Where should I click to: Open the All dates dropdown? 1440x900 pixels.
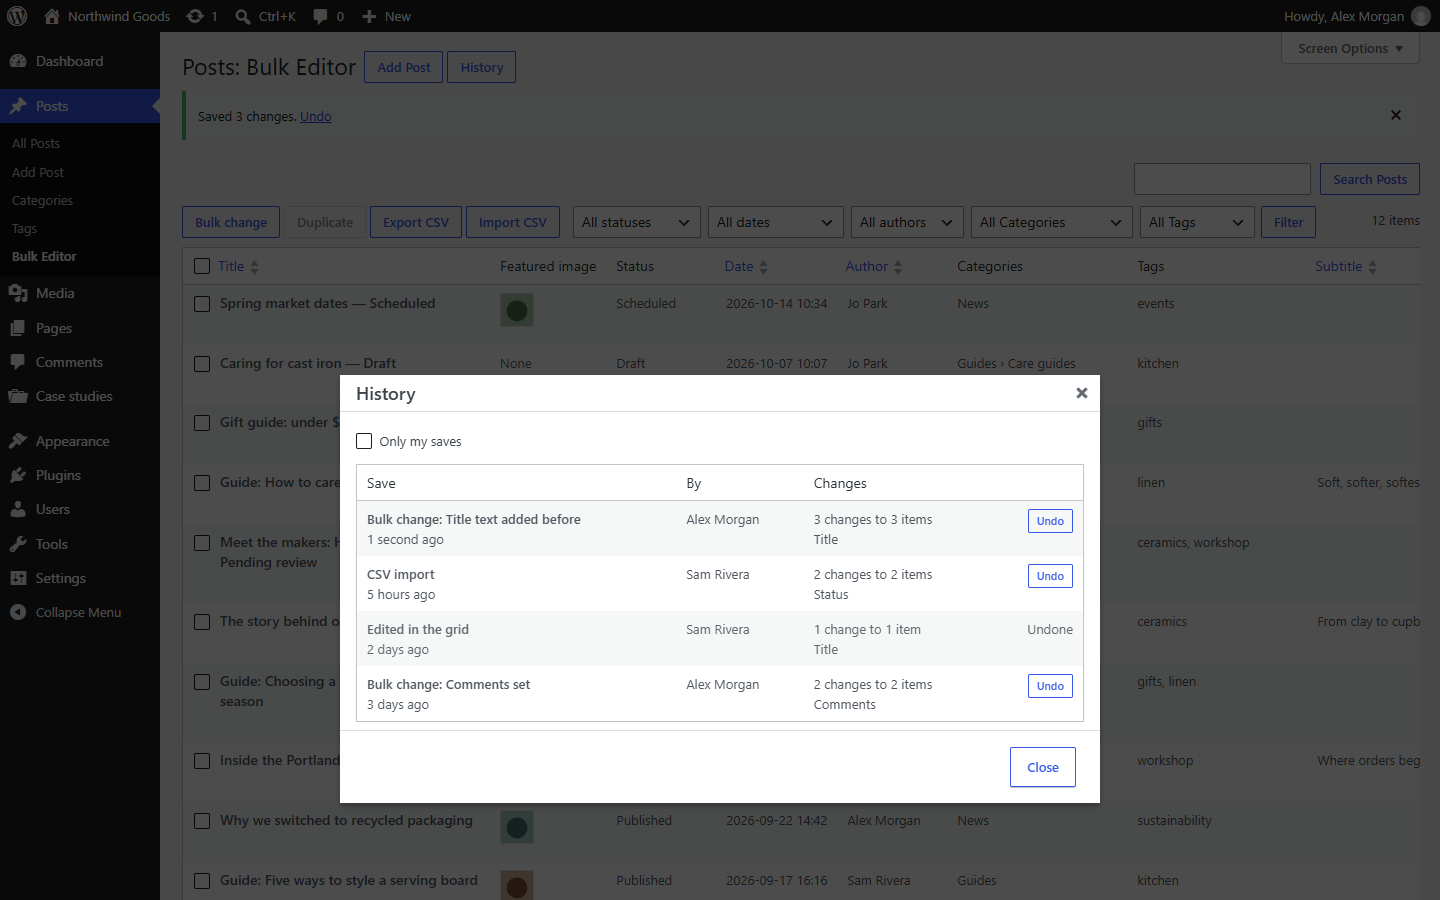[x=776, y=222]
